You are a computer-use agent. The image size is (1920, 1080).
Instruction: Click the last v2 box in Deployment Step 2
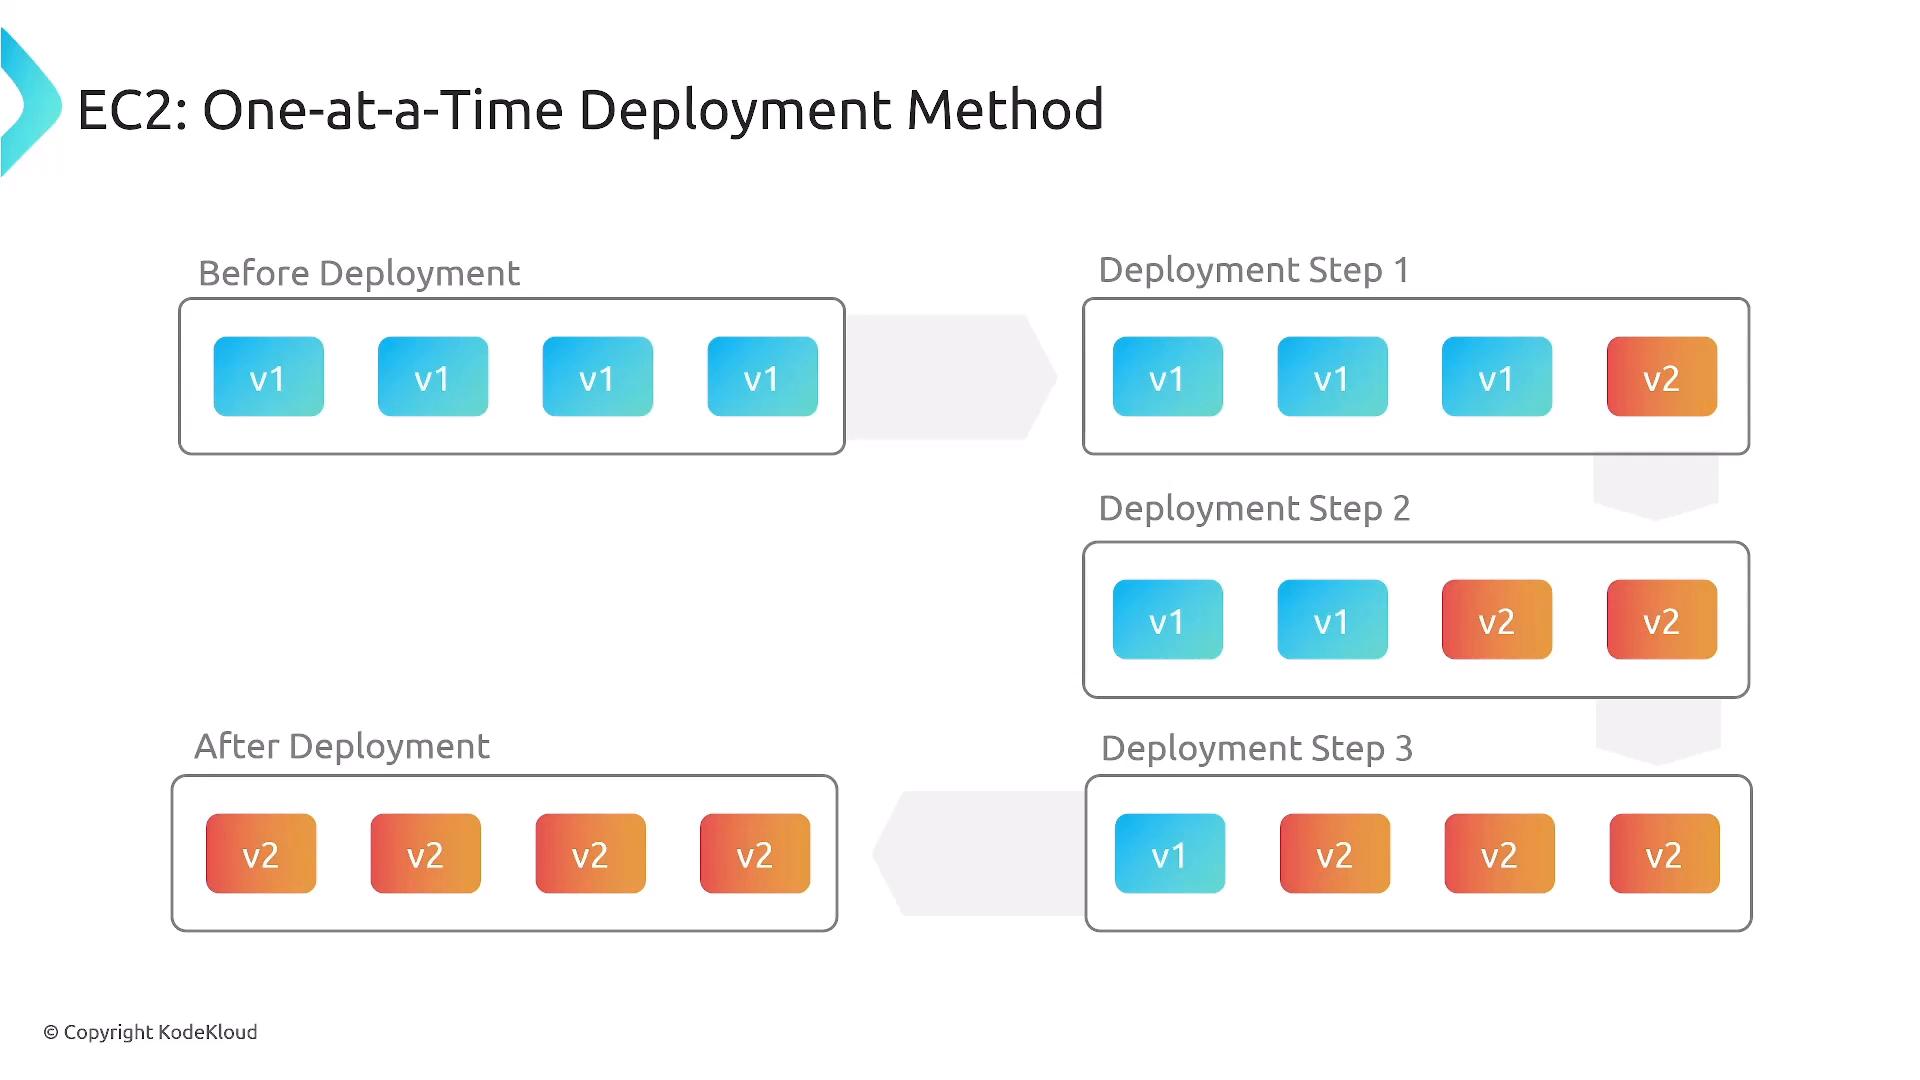coord(1662,619)
